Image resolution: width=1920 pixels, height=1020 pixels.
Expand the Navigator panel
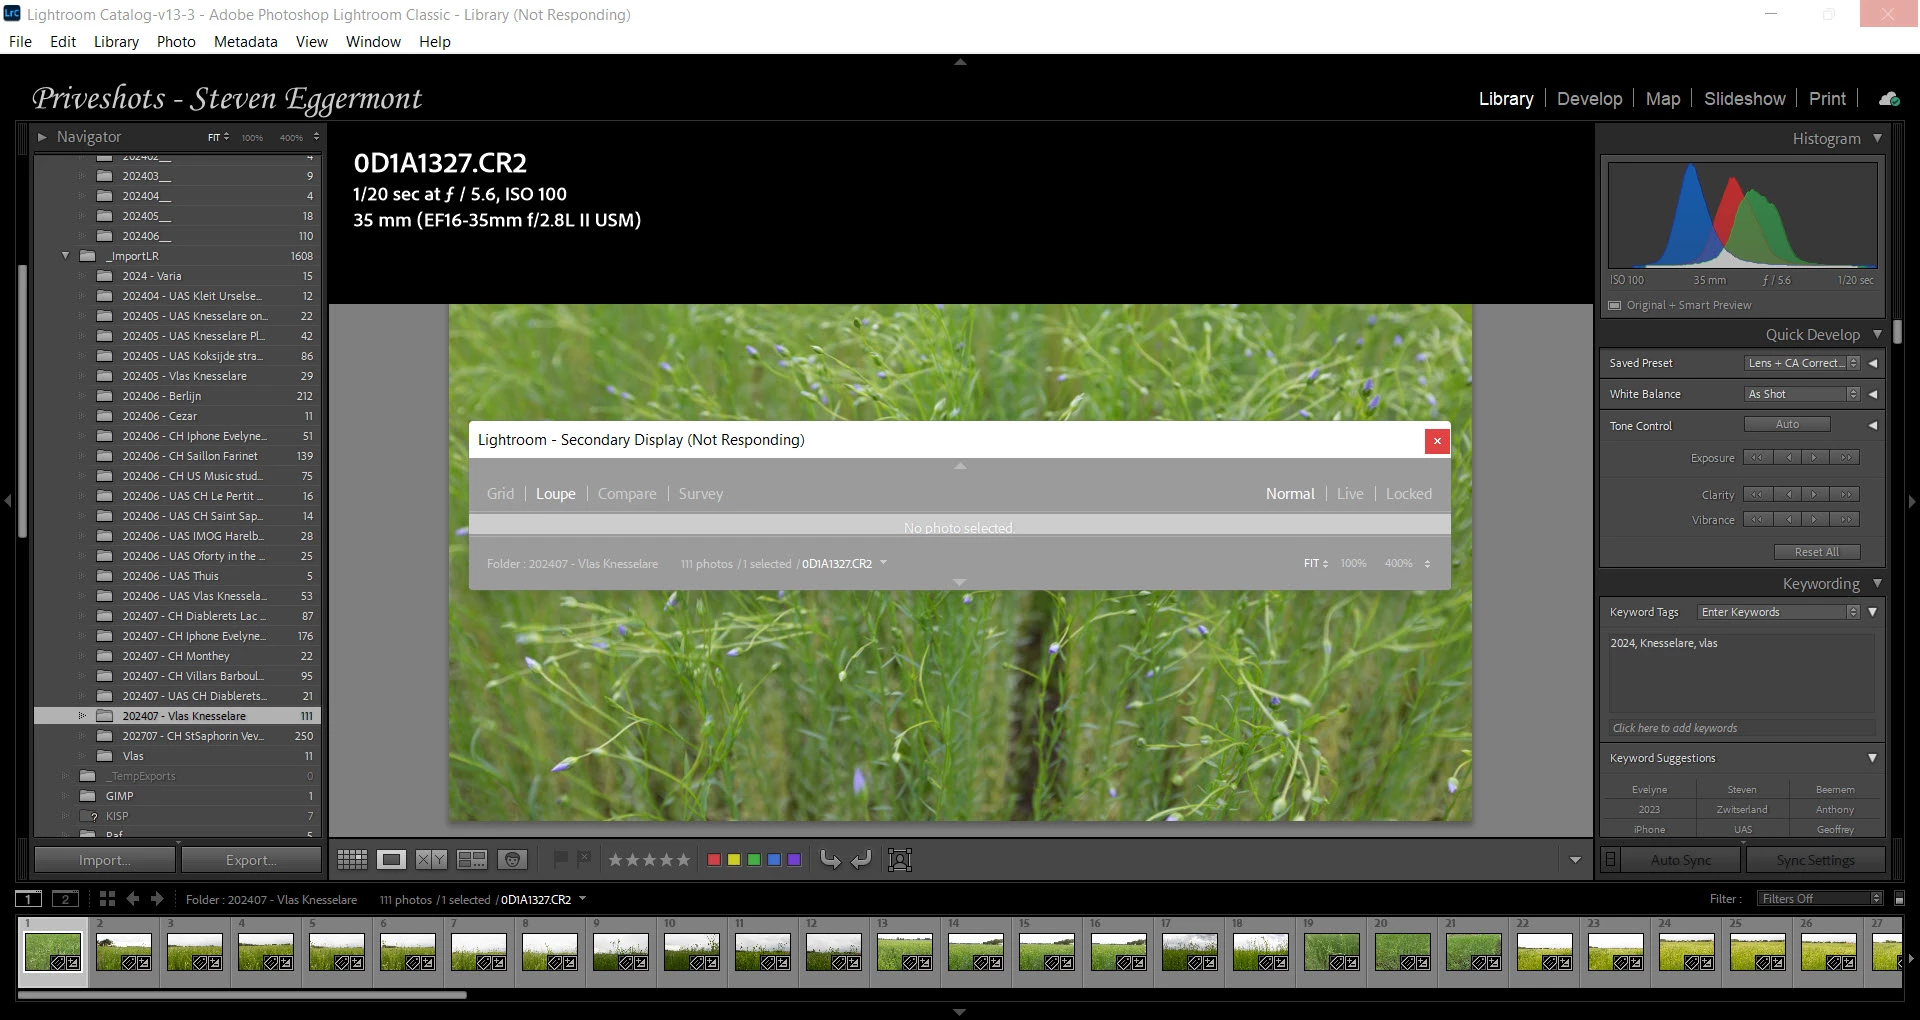pos(42,137)
